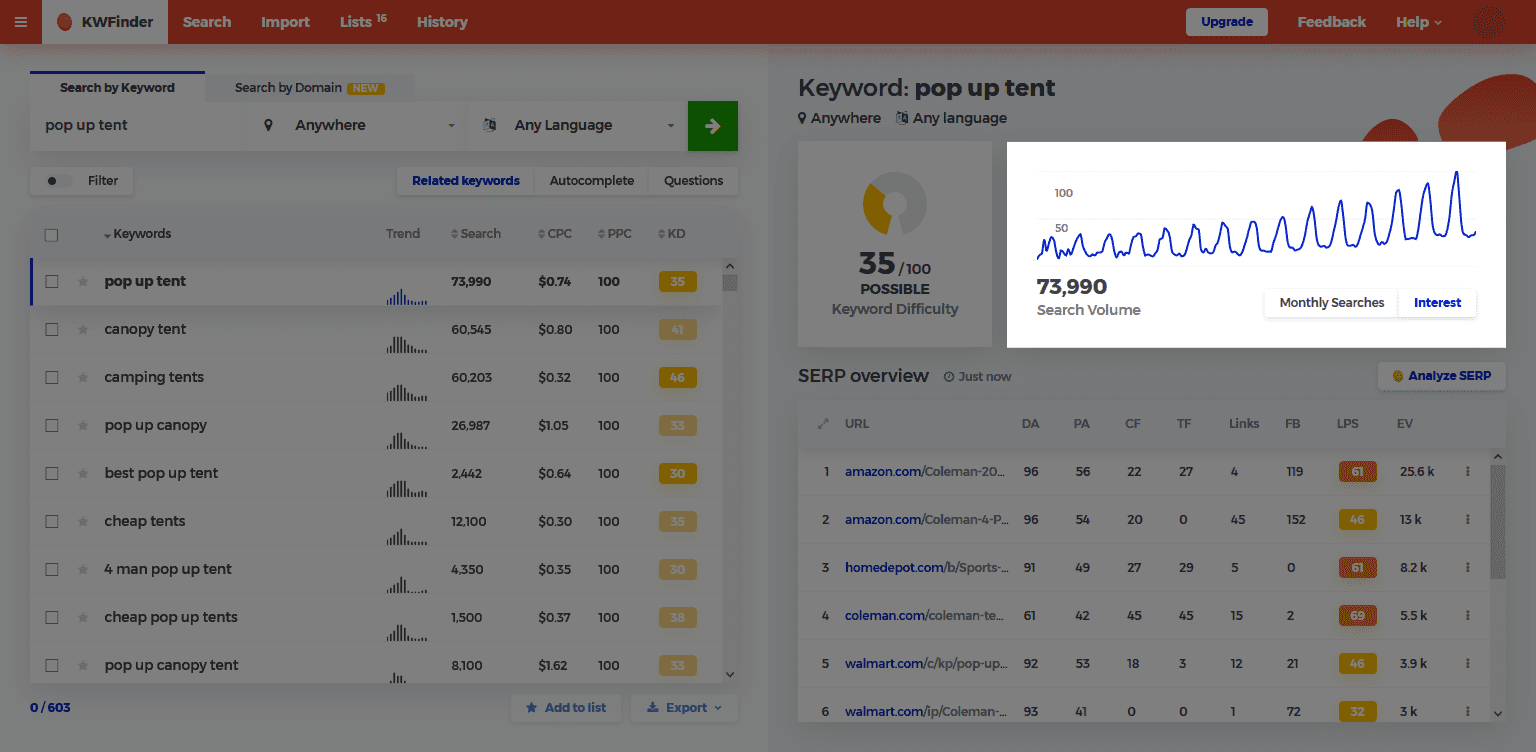Select the Autocomplete tab
This screenshot has width=1536, height=752.
click(x=591, y=181)
